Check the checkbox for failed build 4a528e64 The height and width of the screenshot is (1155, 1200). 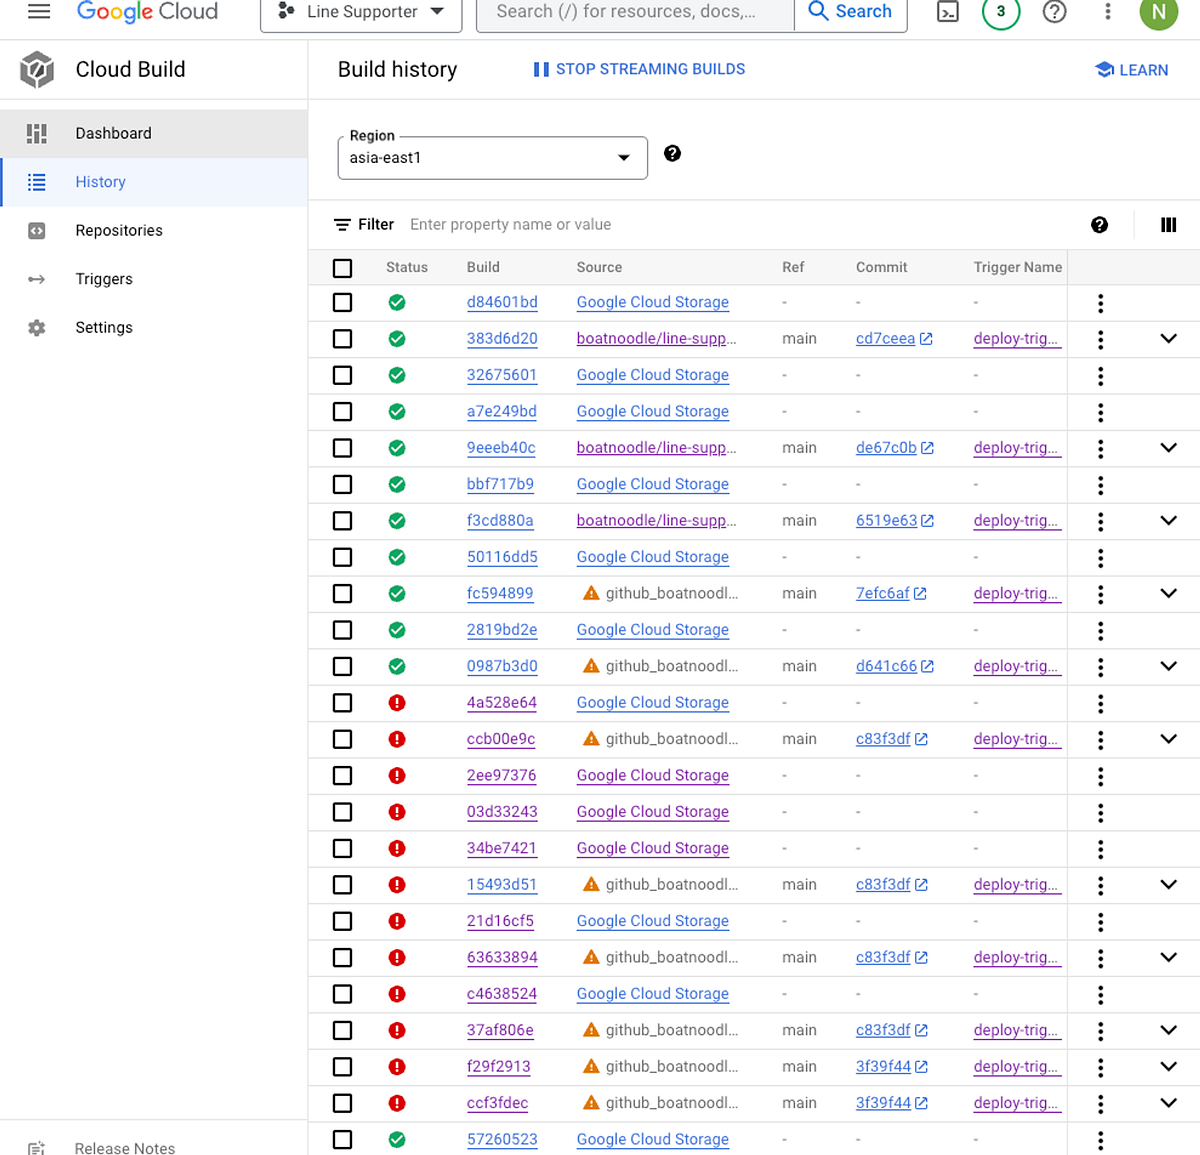click(342, 703)
